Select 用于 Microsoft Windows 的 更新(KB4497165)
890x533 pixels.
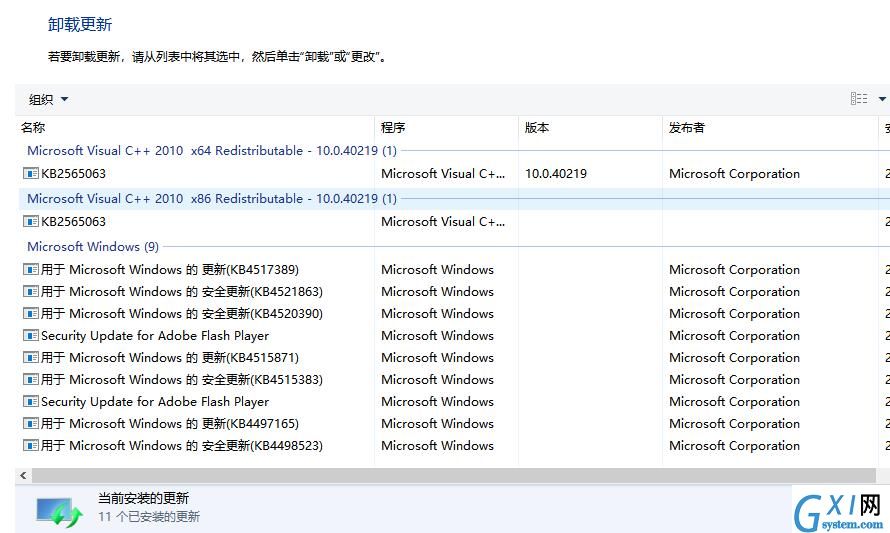coord(170,424)
